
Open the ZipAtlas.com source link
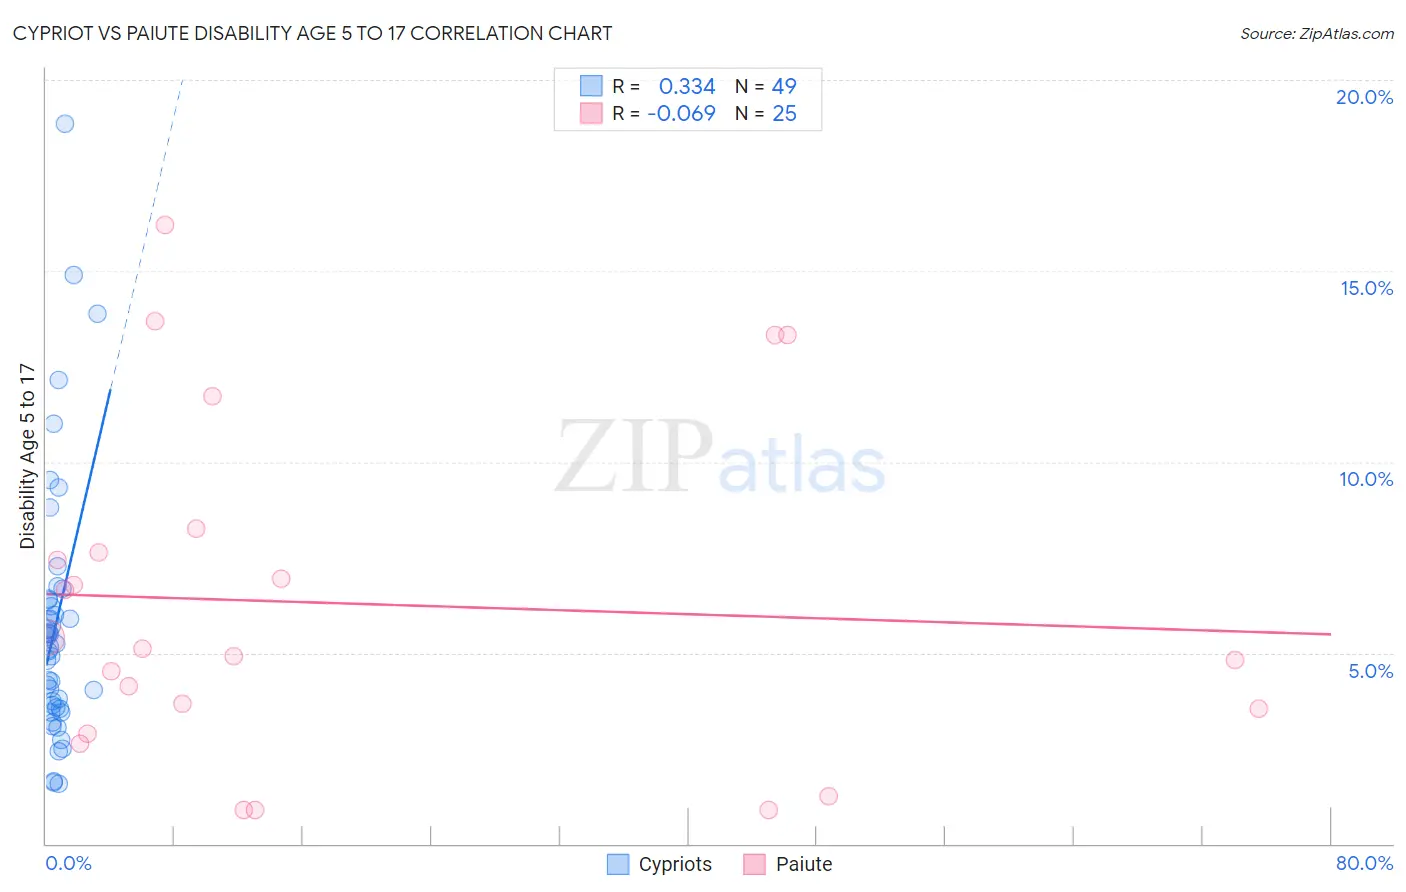[1317, 34]
